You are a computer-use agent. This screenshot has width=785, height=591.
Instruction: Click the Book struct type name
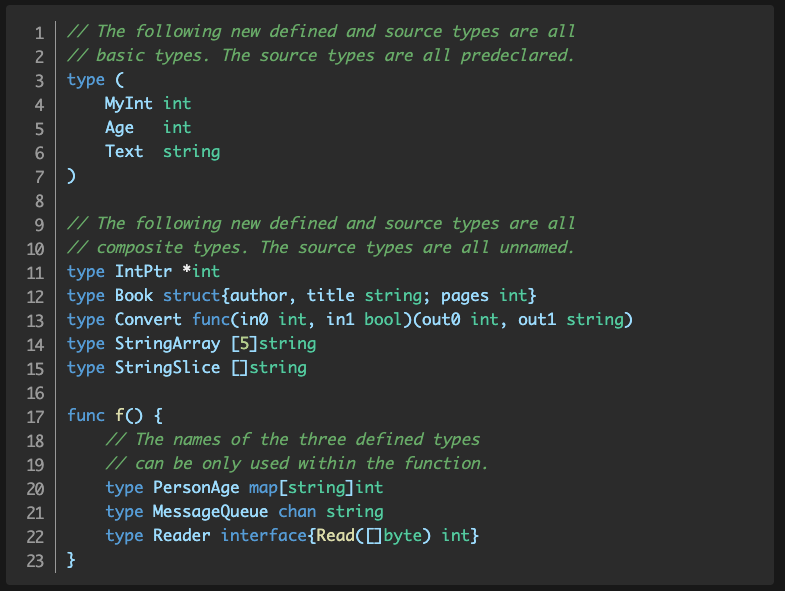(134, 296)
